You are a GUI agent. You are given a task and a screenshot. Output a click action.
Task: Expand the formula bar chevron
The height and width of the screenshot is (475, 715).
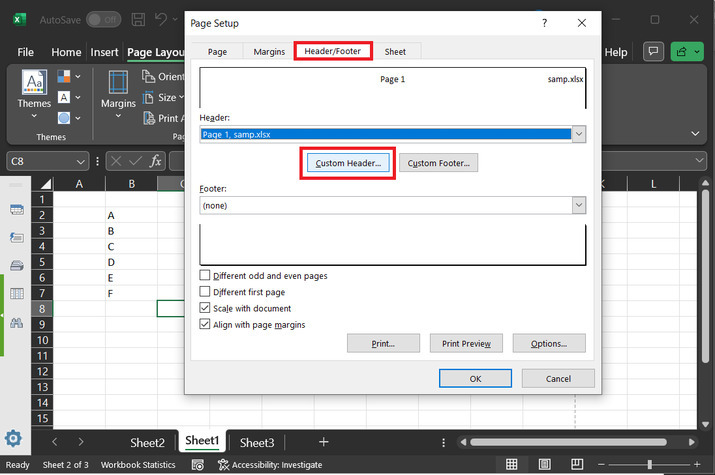click(699, 160)
